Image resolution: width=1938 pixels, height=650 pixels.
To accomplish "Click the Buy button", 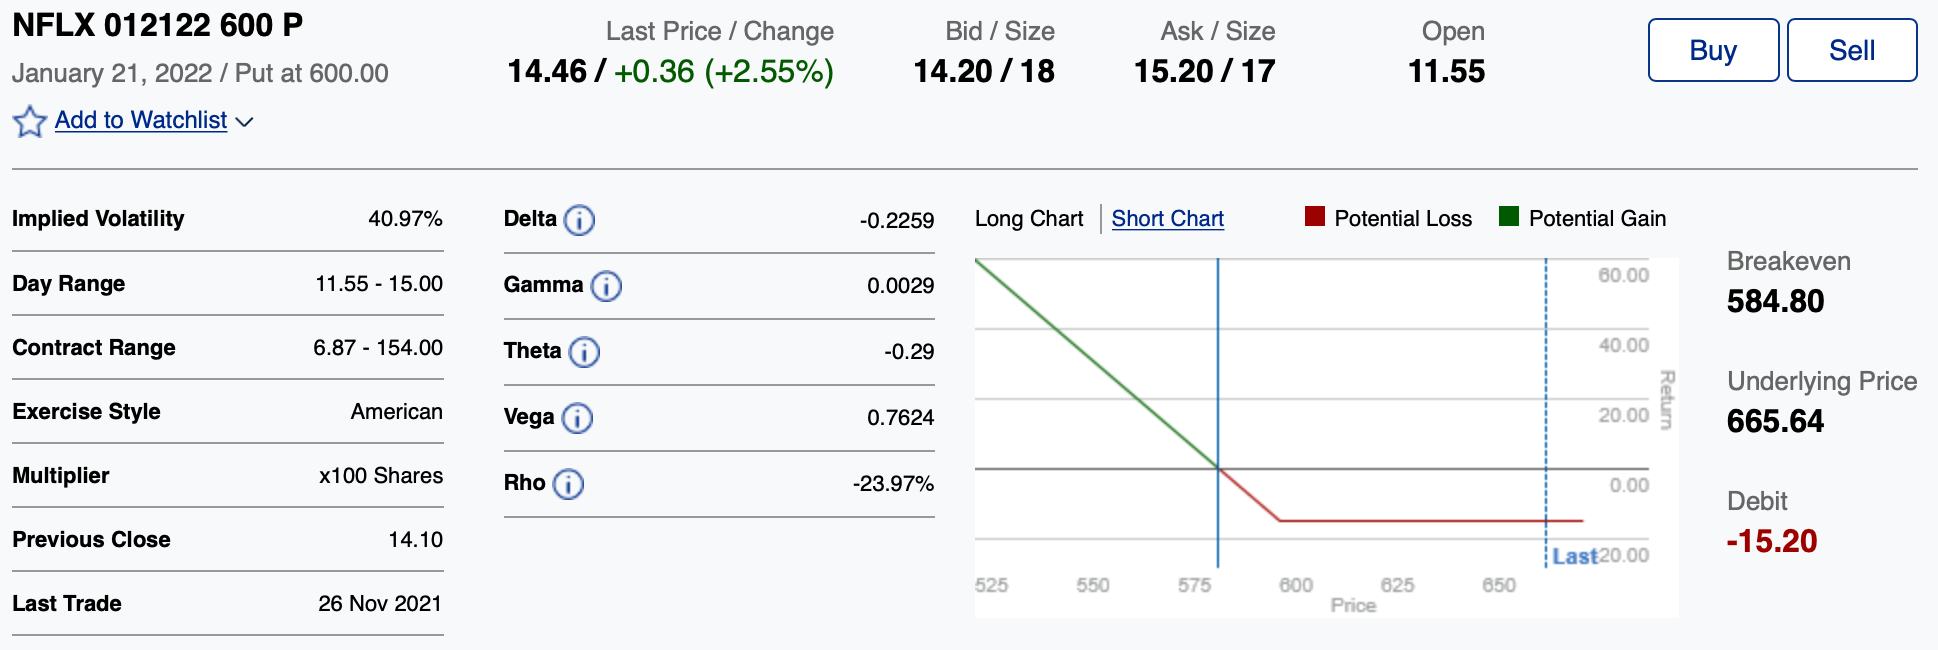I will pos(1712,50).
